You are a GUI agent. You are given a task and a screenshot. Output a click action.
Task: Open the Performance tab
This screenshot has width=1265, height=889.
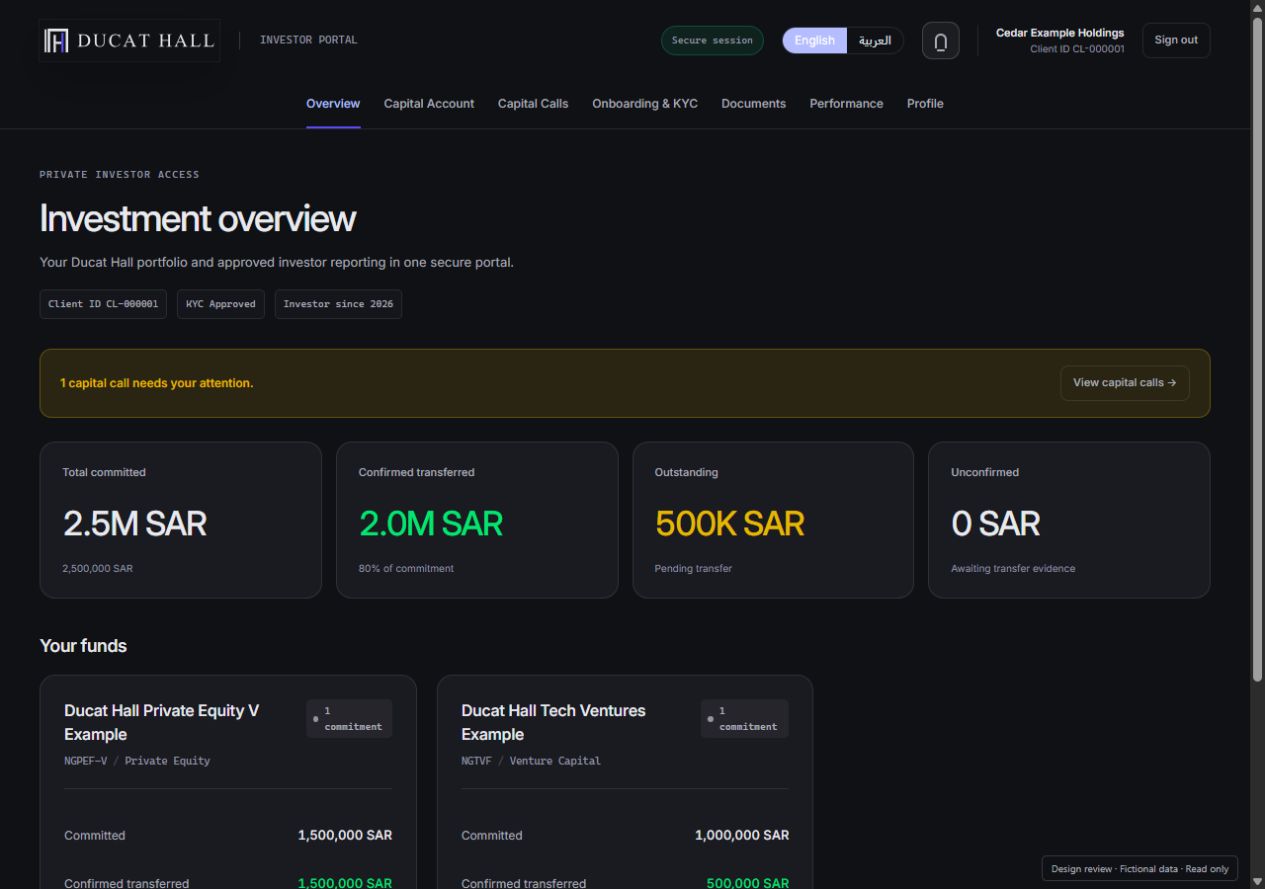(846, 104)
